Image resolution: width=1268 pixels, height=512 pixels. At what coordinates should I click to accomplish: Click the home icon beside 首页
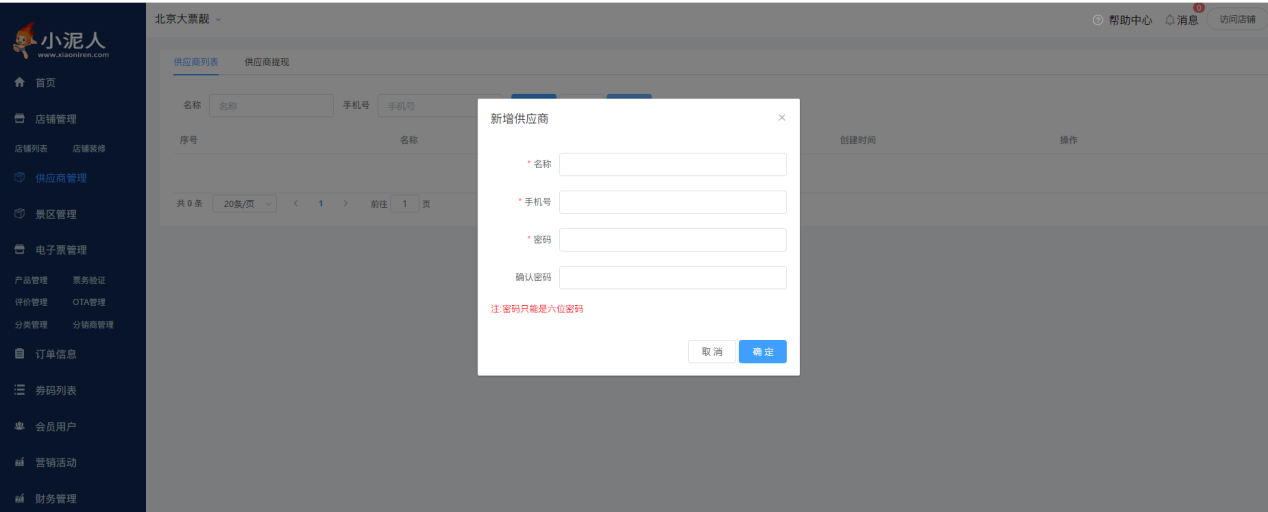click(x=19, y=83)
